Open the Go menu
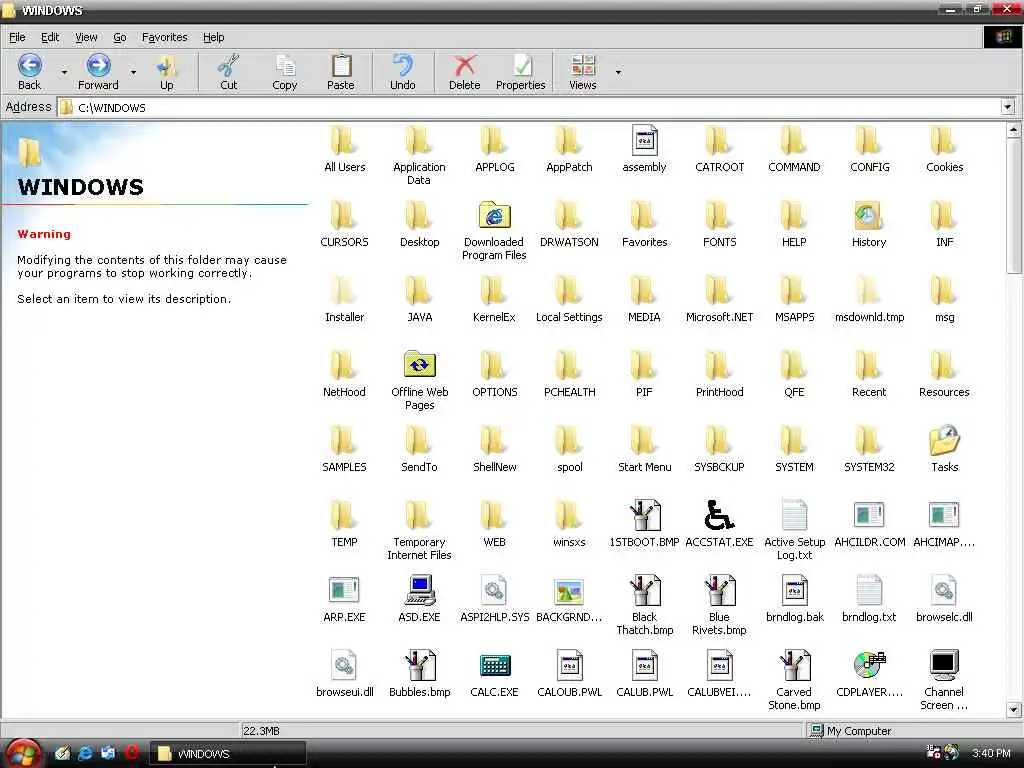 [x=120, y=37]
